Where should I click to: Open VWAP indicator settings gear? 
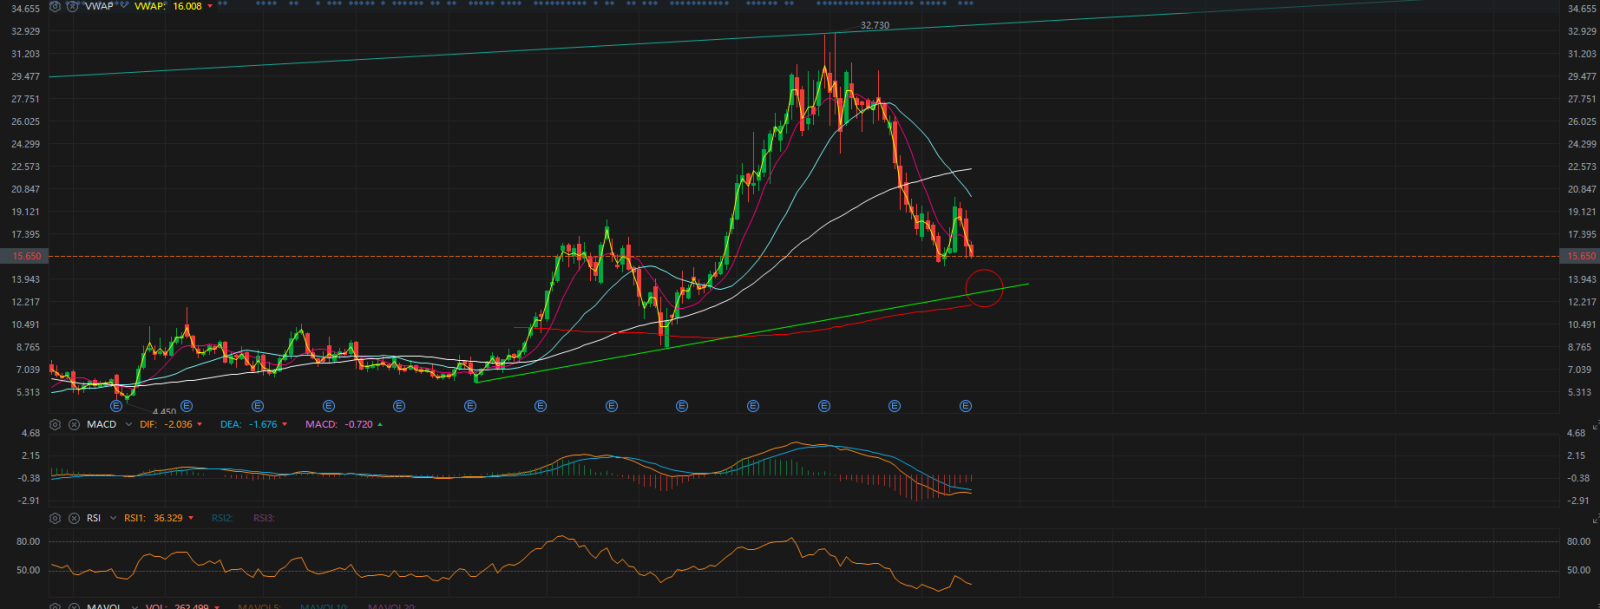pos(55,6)
